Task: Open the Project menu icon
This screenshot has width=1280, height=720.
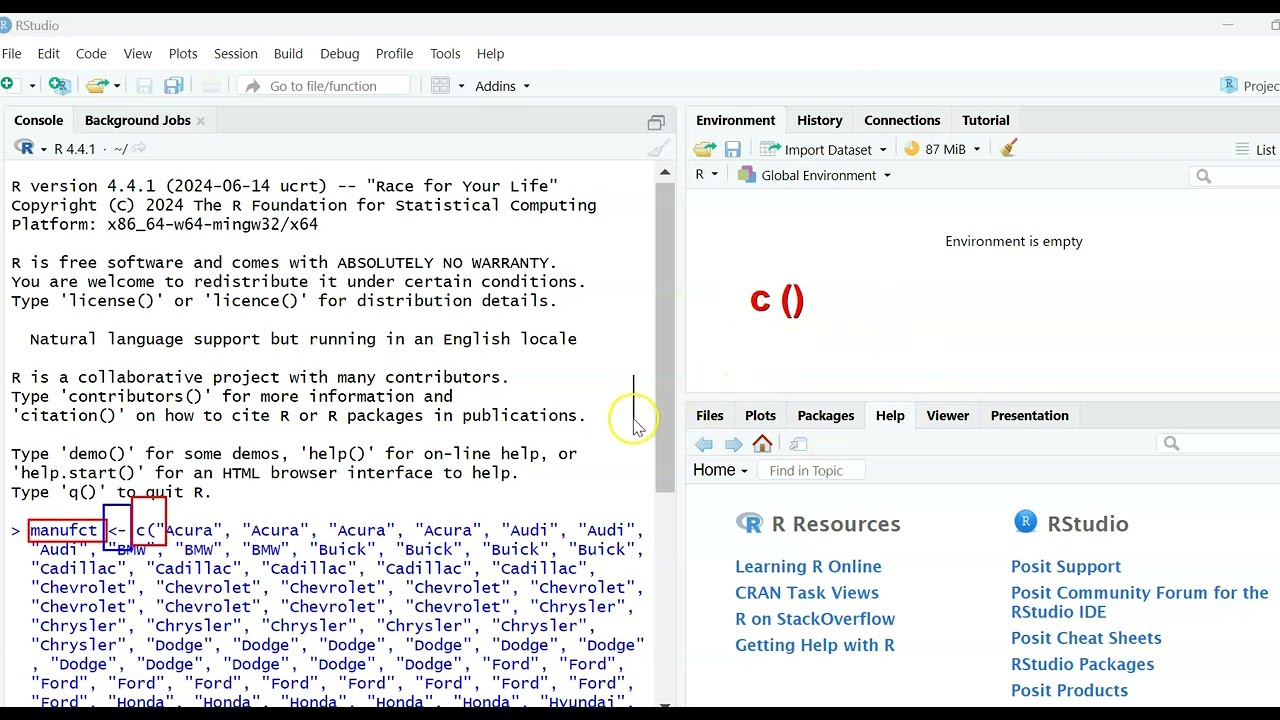Action: (1229, 86)
